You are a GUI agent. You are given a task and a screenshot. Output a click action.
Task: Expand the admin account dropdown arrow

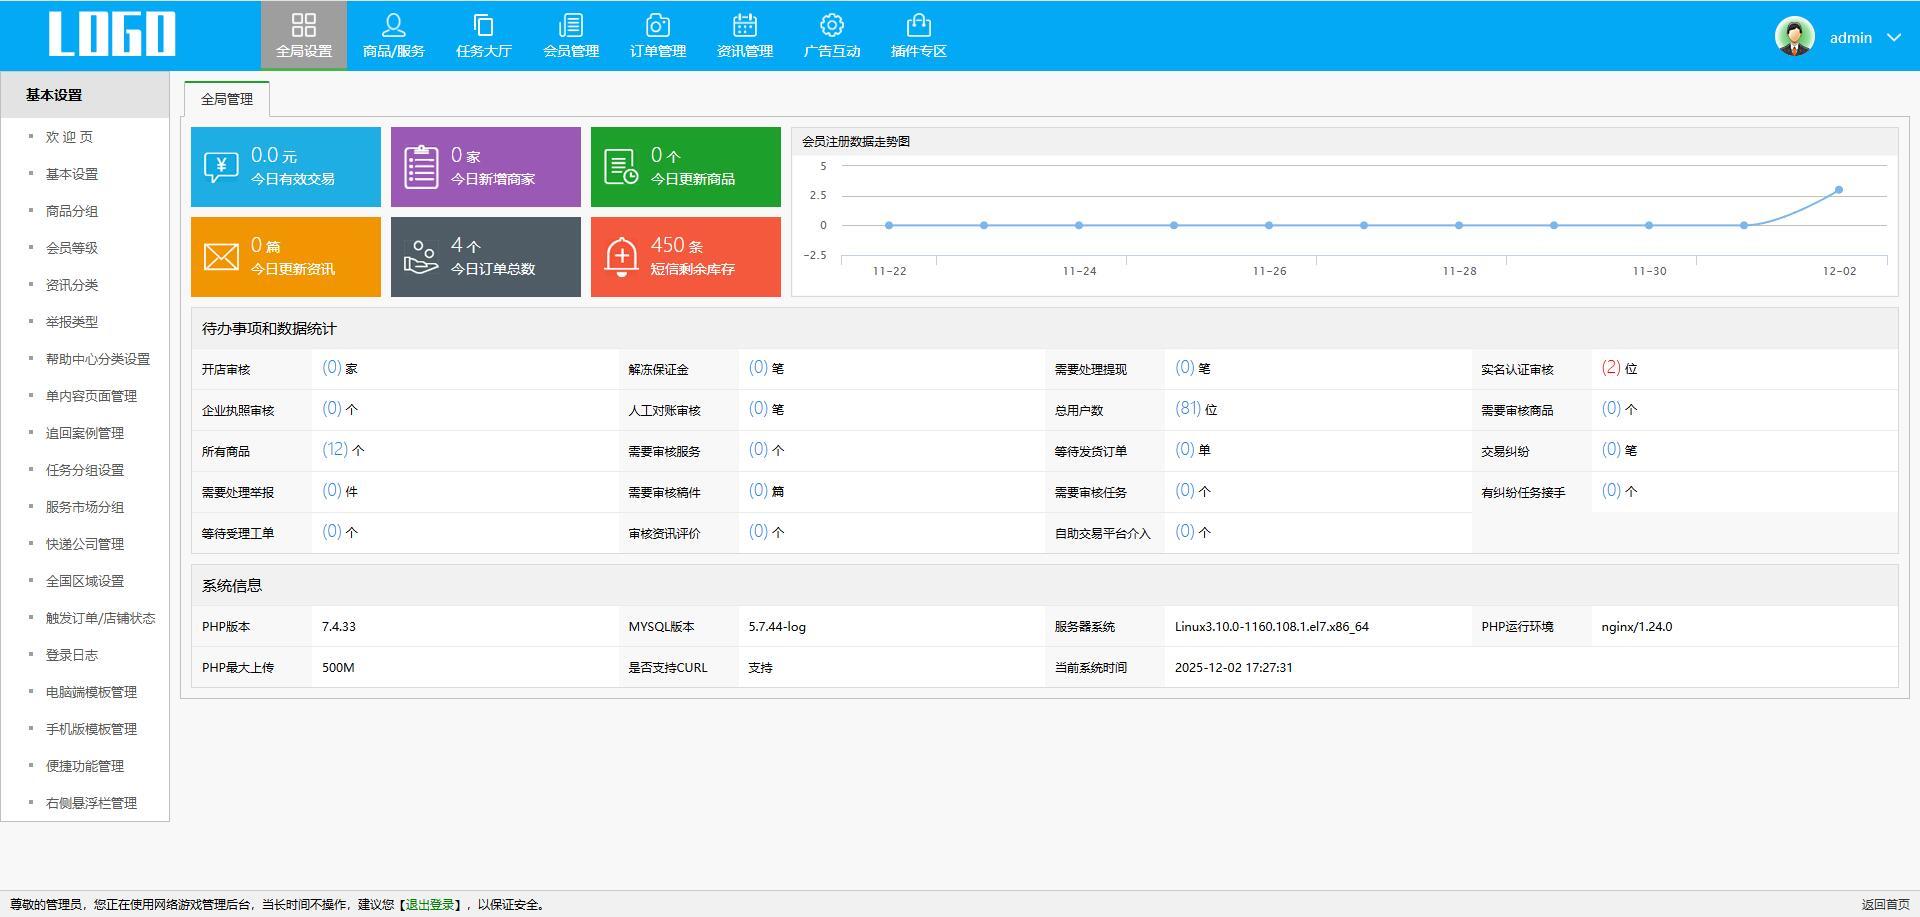pos(1894,38)
